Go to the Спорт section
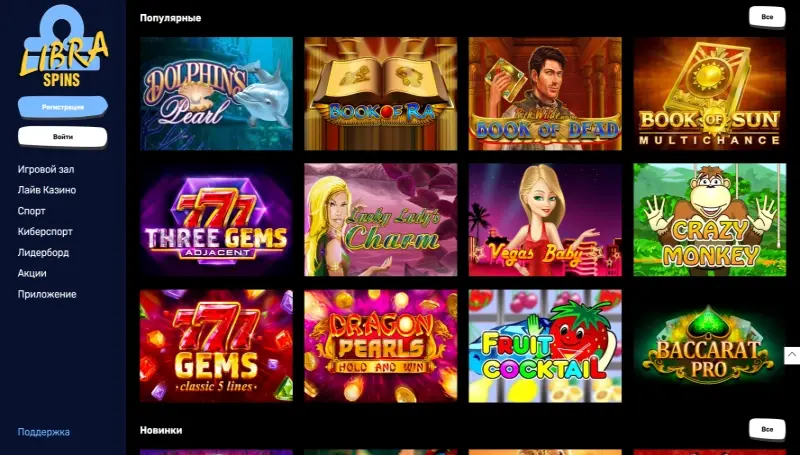The image size is (800, 455). 32,211
